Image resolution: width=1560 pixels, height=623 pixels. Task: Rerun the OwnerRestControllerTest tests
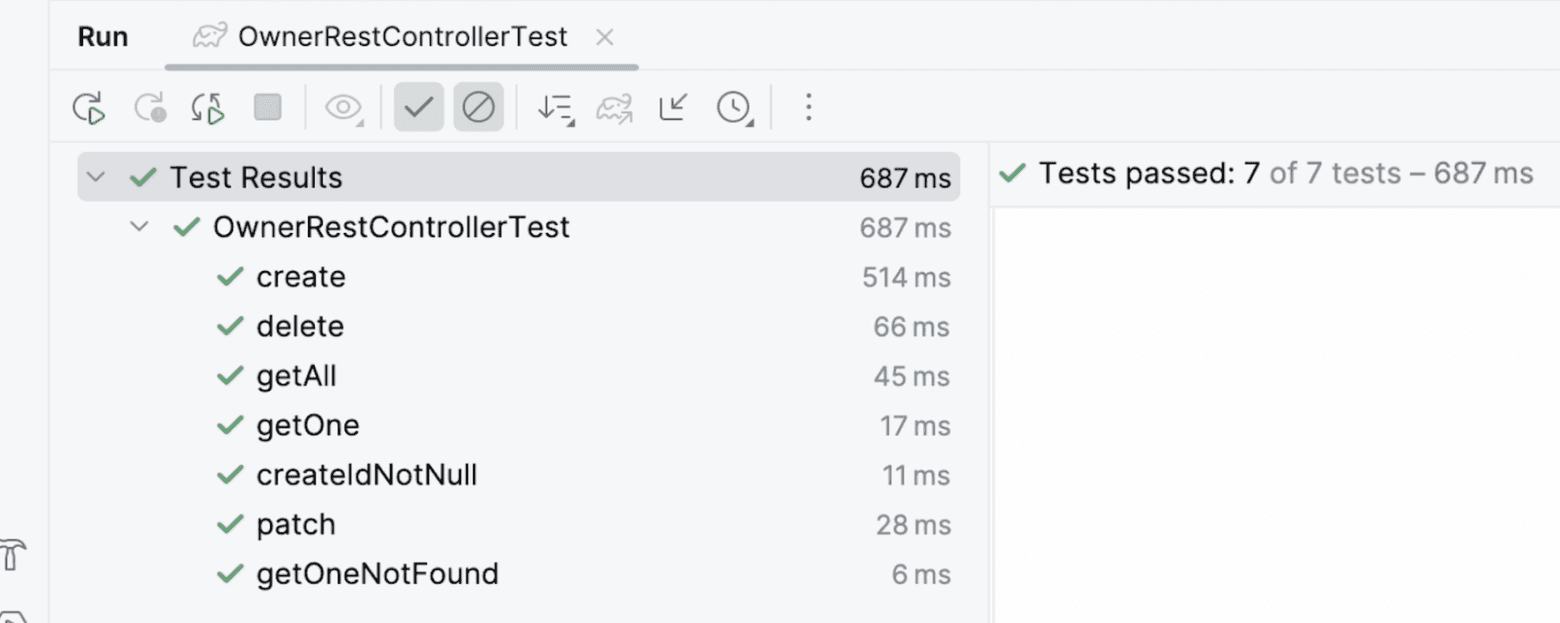[89, 107]
